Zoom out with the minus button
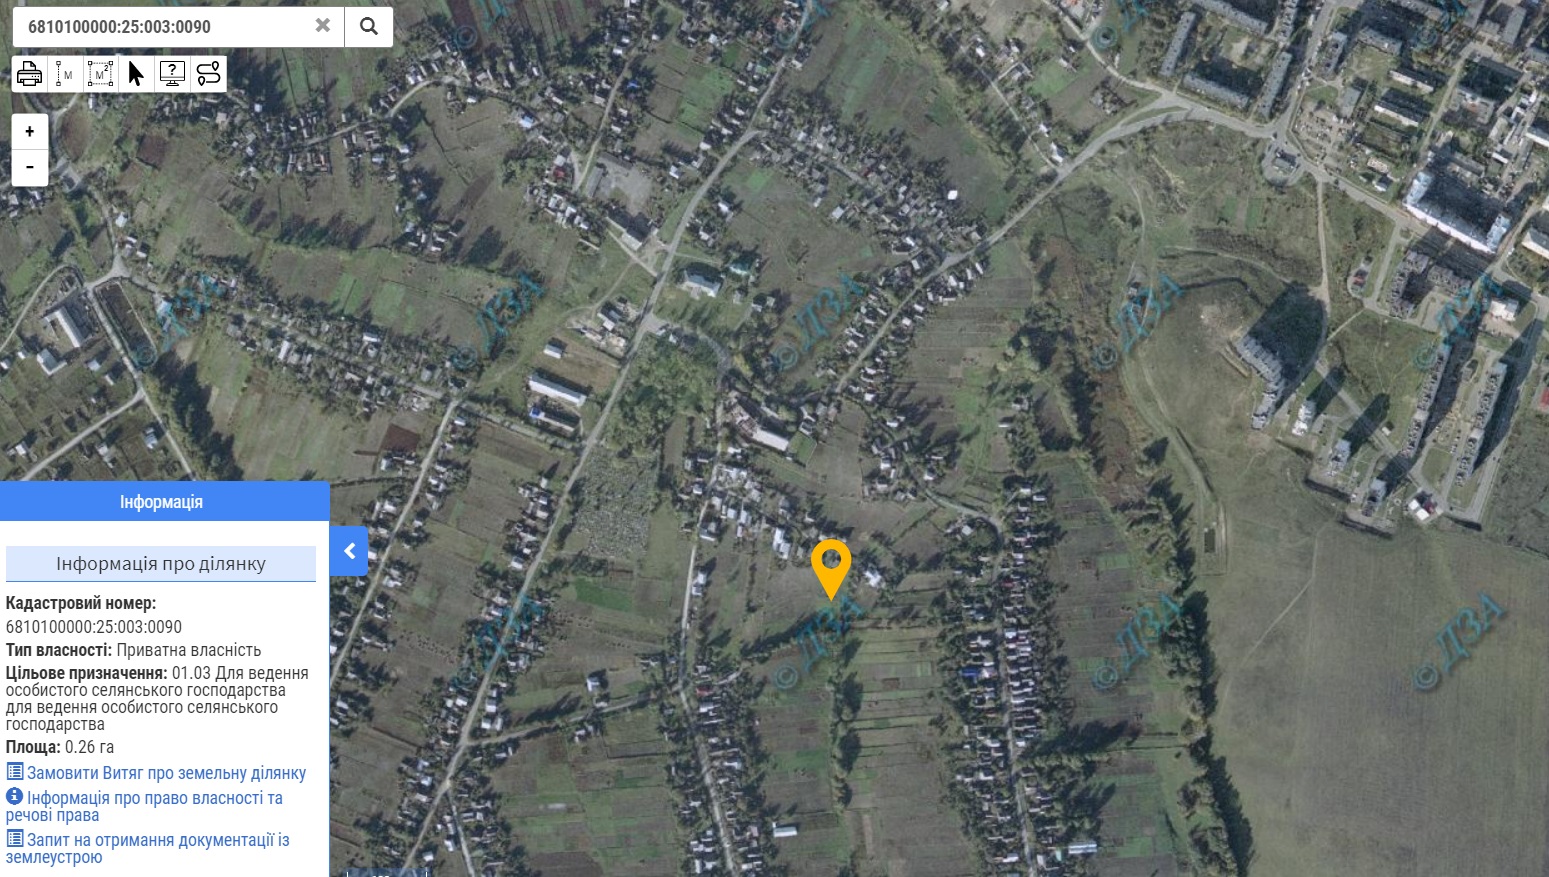The height and width of the screenshot is (877, 1549). click(x=30, y=167)
